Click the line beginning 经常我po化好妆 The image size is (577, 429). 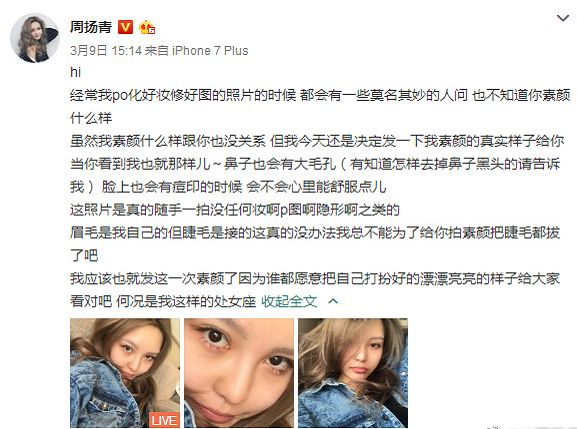tap(320, 95)
